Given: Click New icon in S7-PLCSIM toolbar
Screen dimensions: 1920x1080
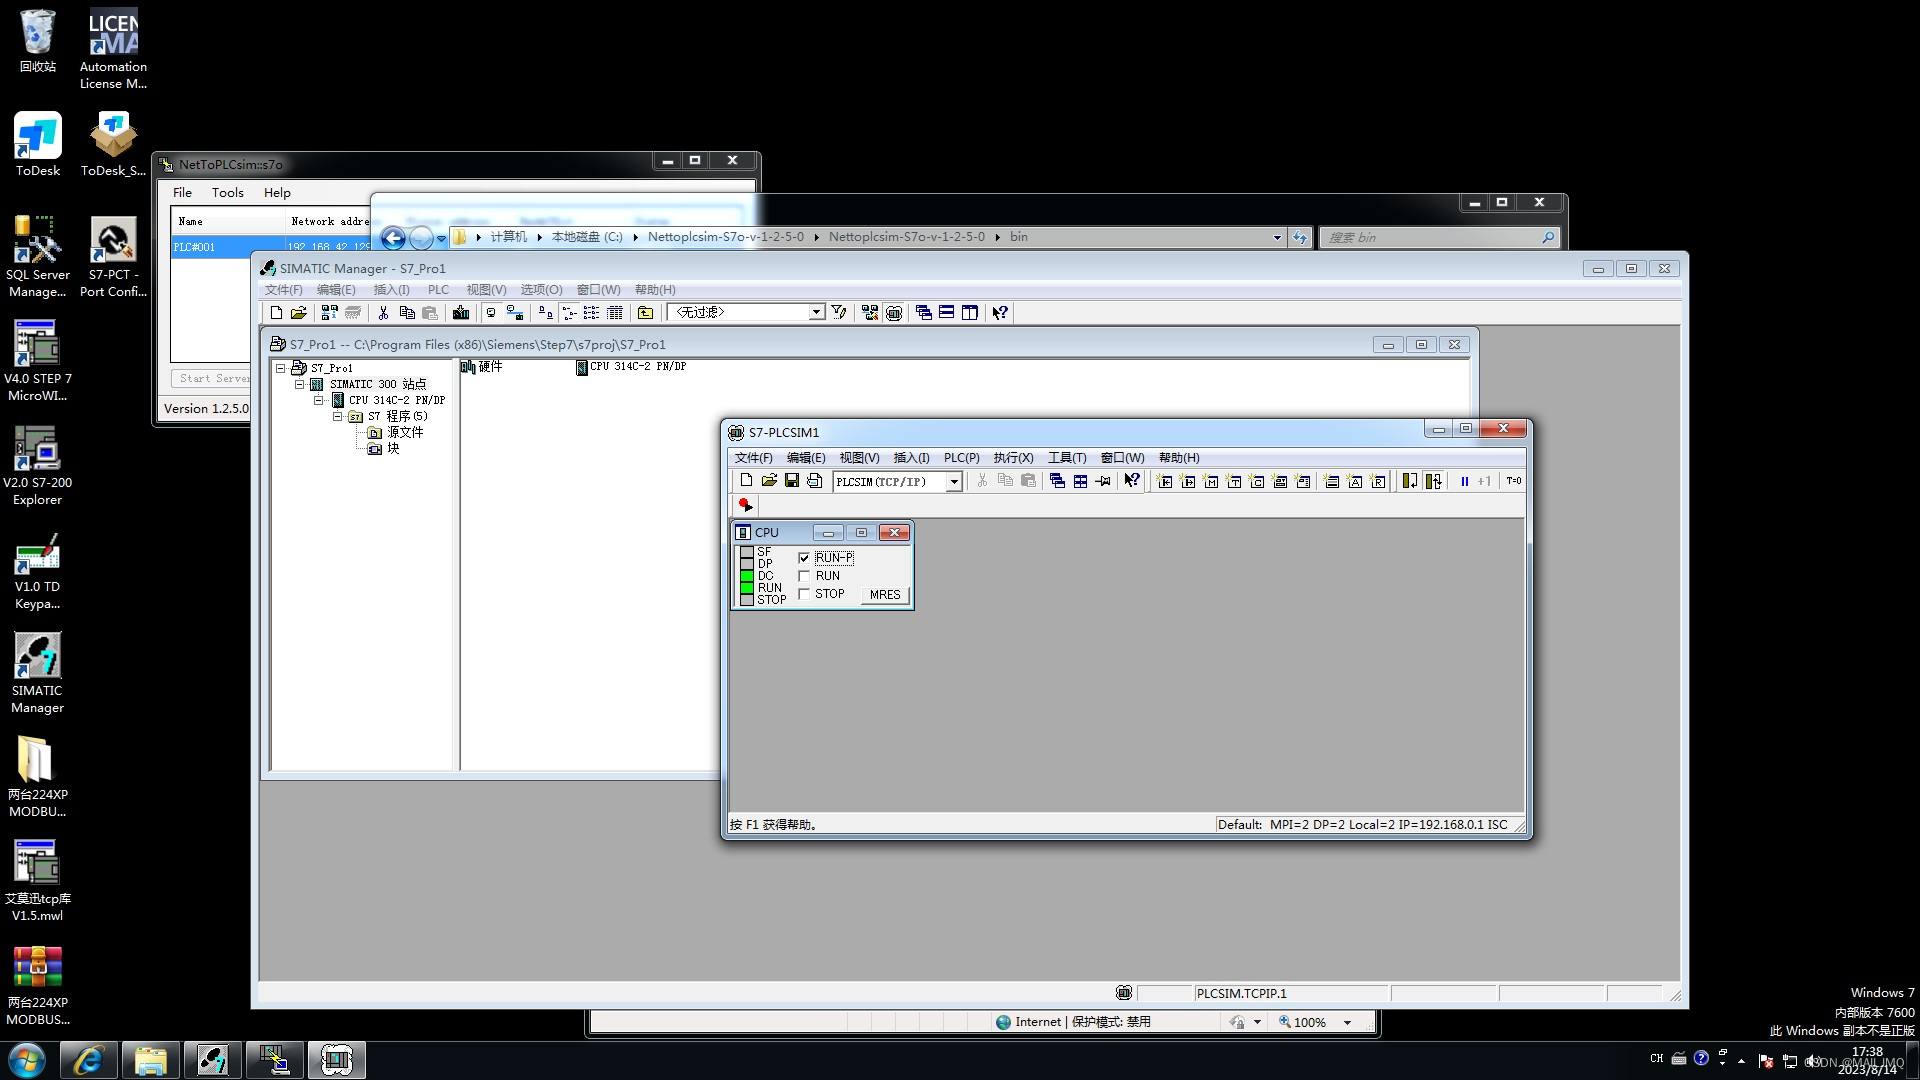Looking at the screenshot, I should pyautogui.click(x=746, y=481).
